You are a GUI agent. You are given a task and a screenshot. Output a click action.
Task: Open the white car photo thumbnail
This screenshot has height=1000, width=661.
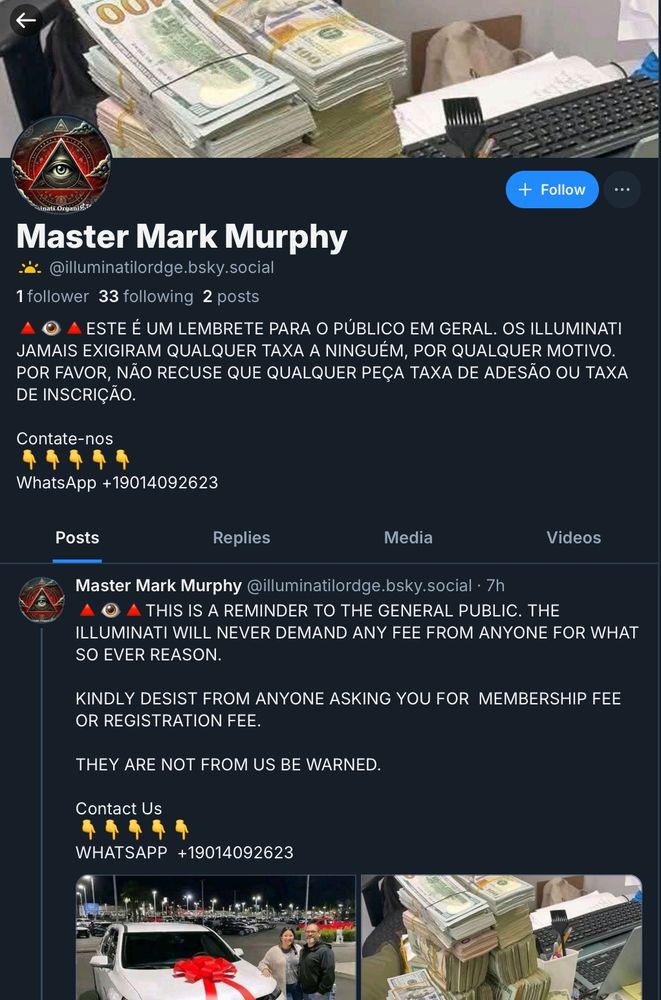(216, 938)
